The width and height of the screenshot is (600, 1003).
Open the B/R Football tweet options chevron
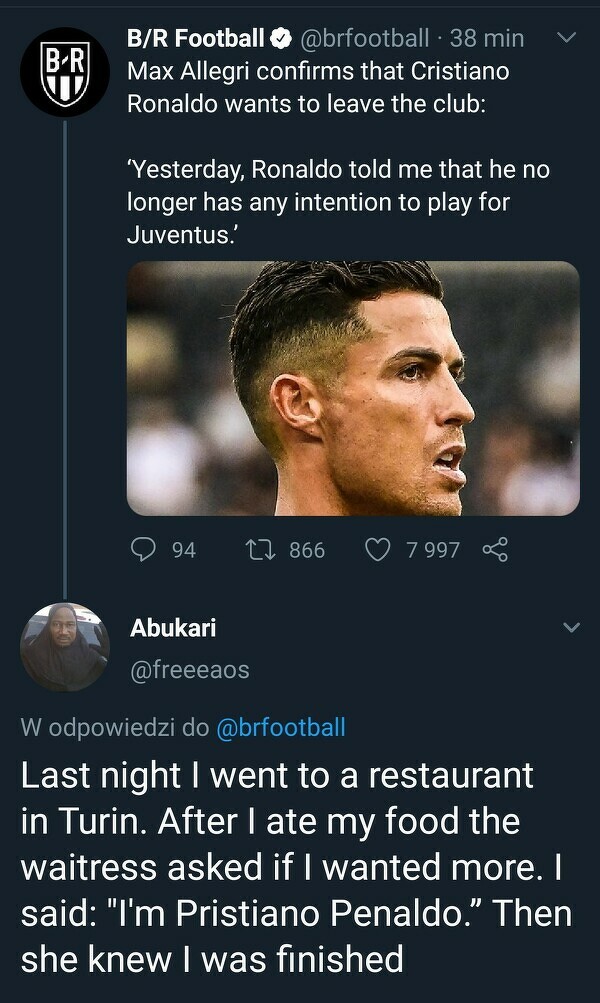point(566,38)
